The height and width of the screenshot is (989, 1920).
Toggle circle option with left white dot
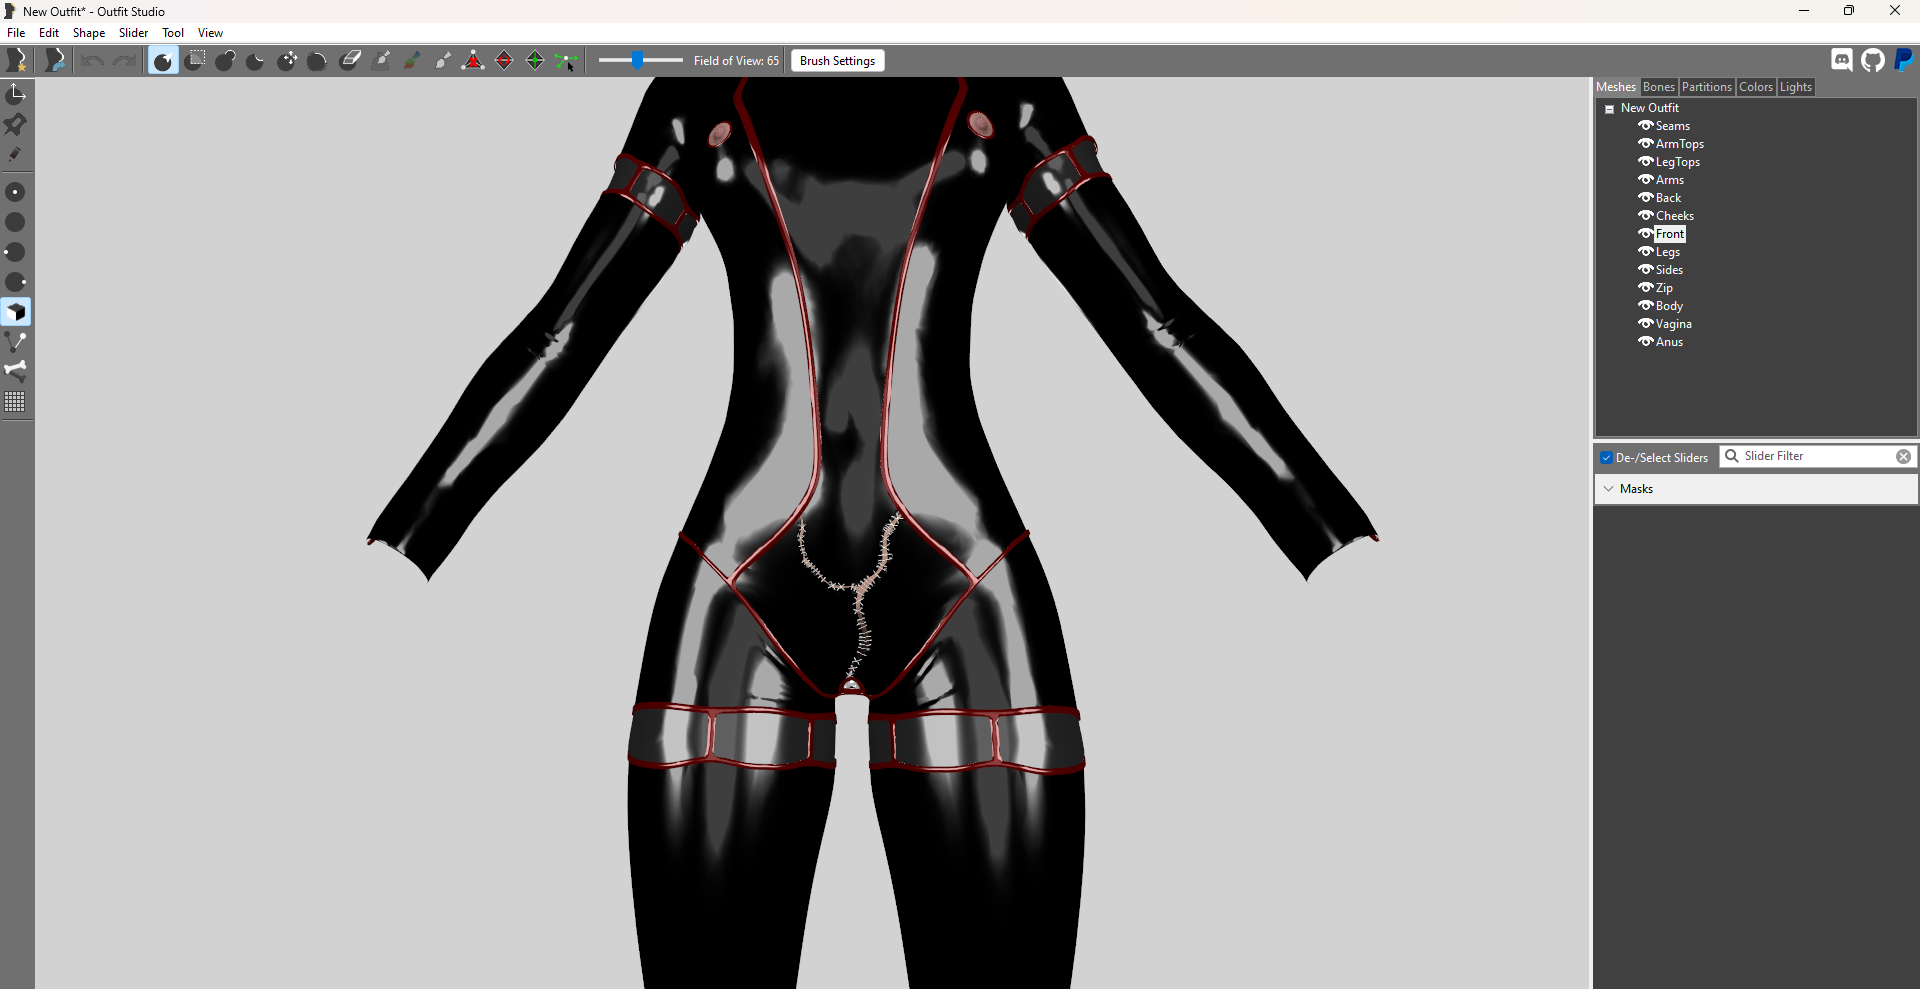(x=16, y=252)
